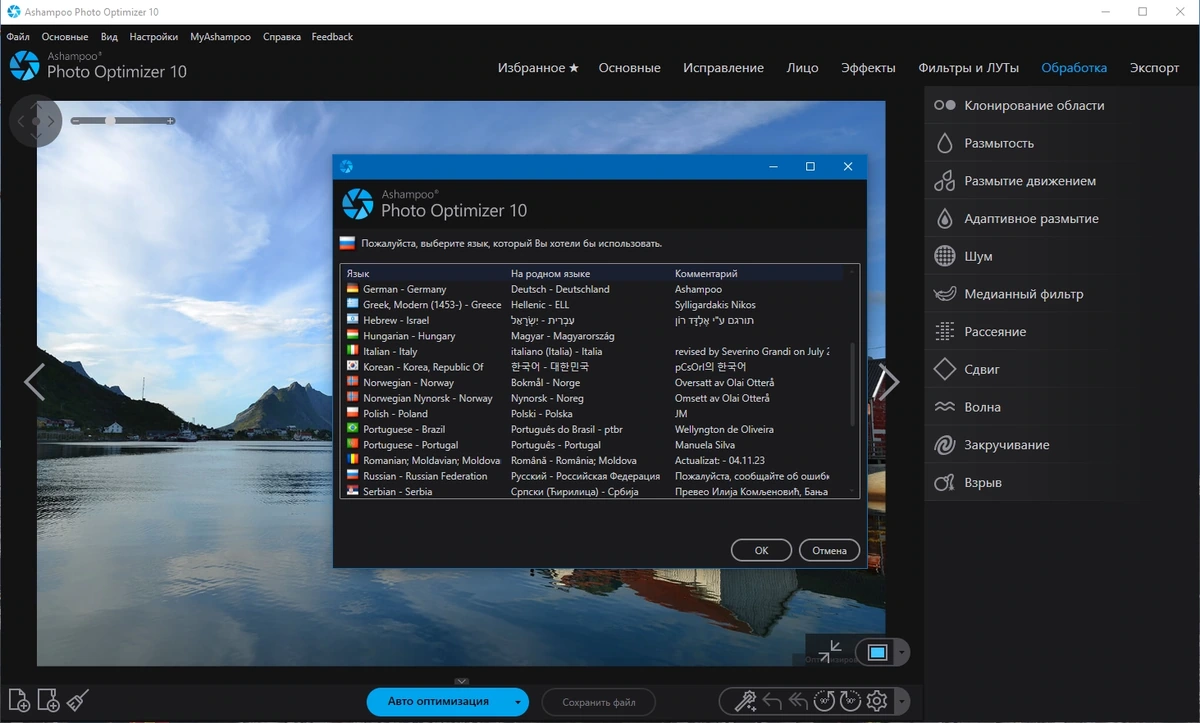1200x723 pixels.
Task: Switch to the Экспорт tab
Action: point(1155,68)
